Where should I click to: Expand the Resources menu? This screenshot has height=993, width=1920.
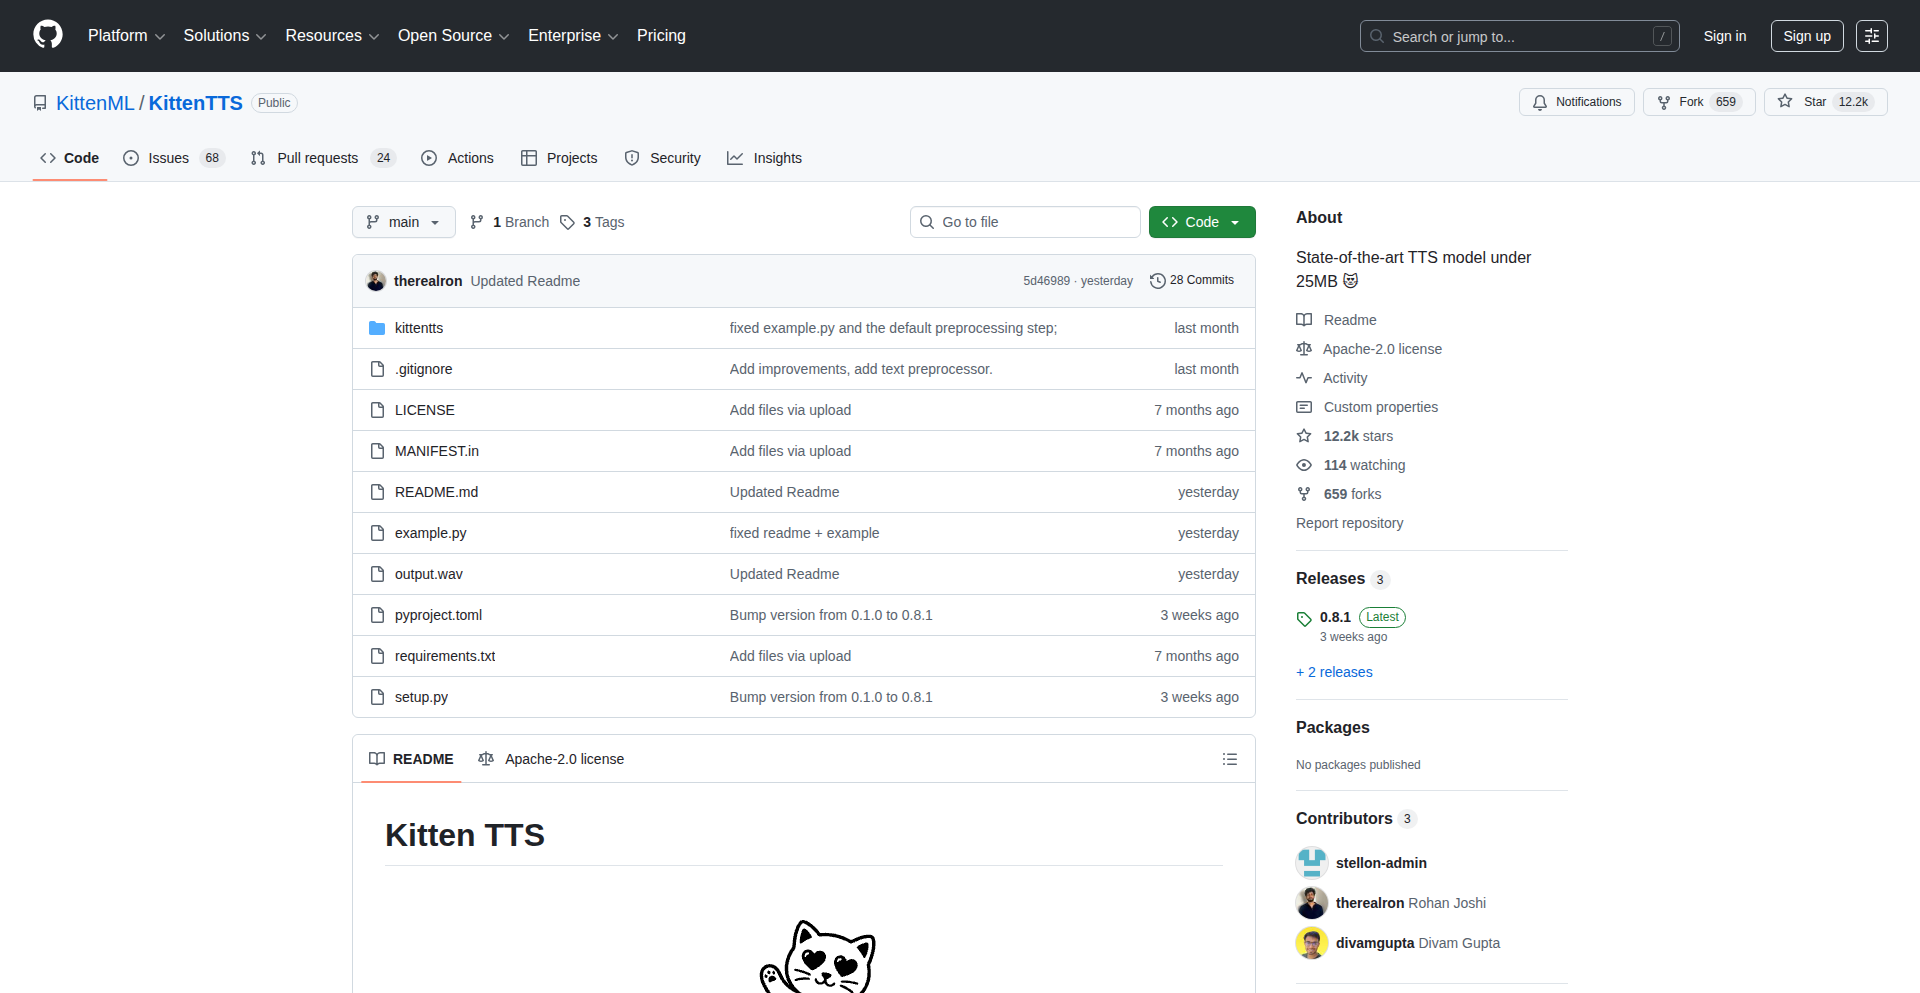332,36
